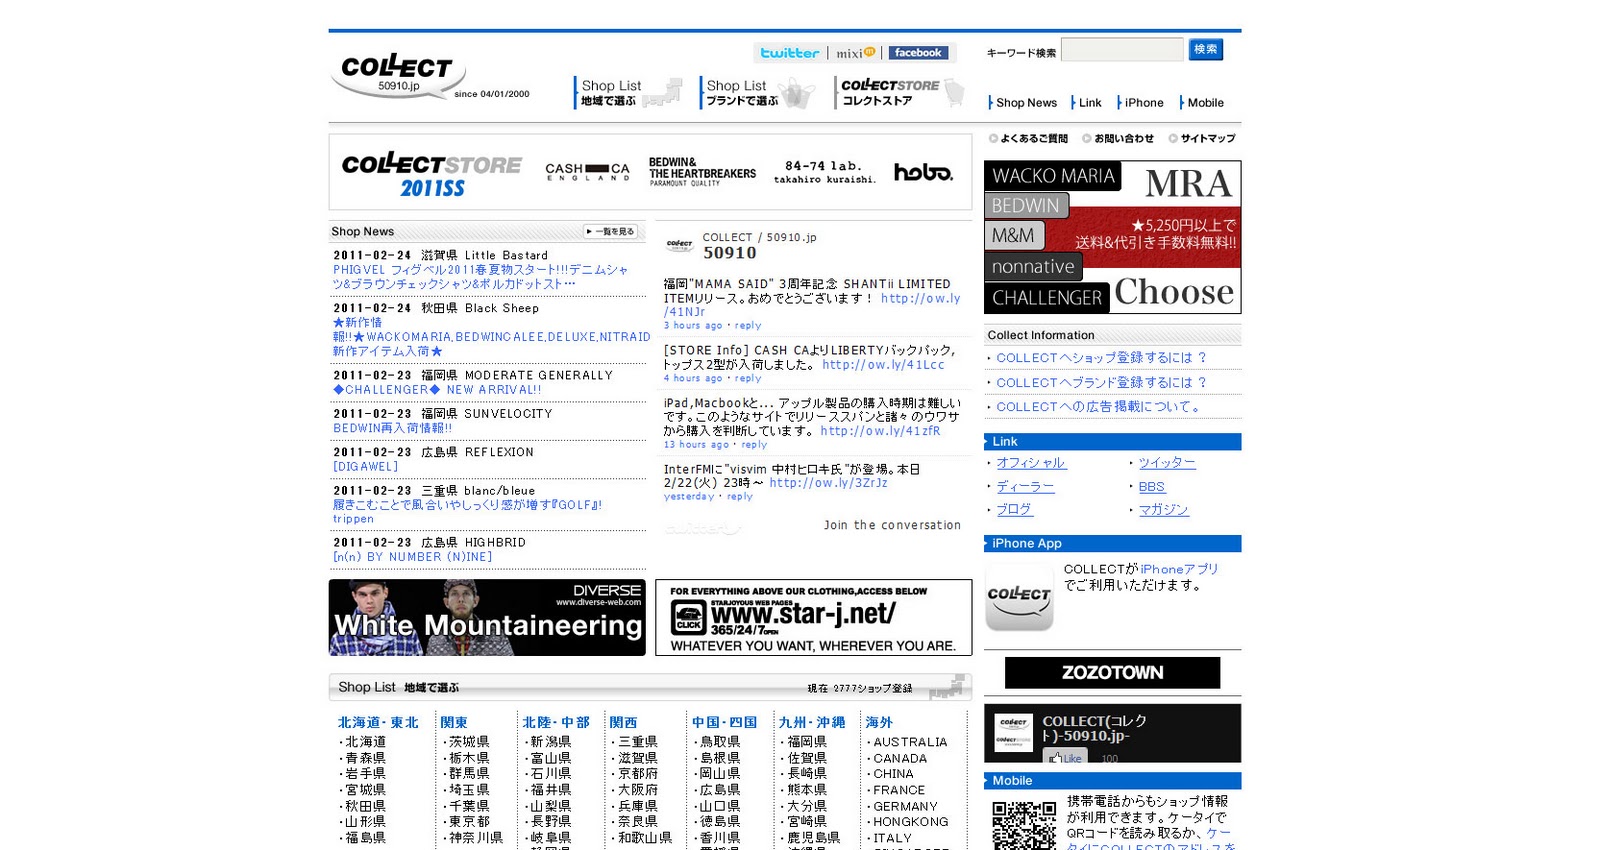Open Shop List by region (地域で選ぶ)
Screen dimensions: 1600x850
629,92
